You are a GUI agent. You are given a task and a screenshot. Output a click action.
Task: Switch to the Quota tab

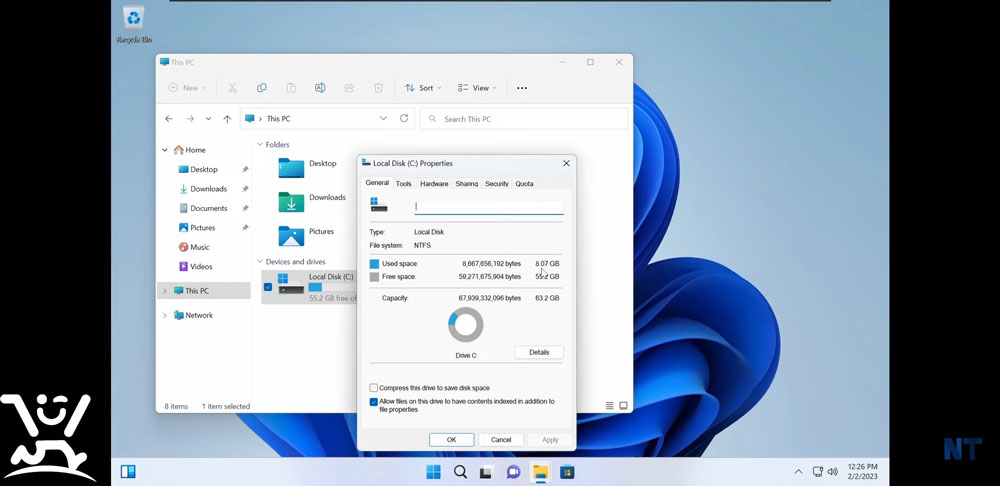coord(524,184)
